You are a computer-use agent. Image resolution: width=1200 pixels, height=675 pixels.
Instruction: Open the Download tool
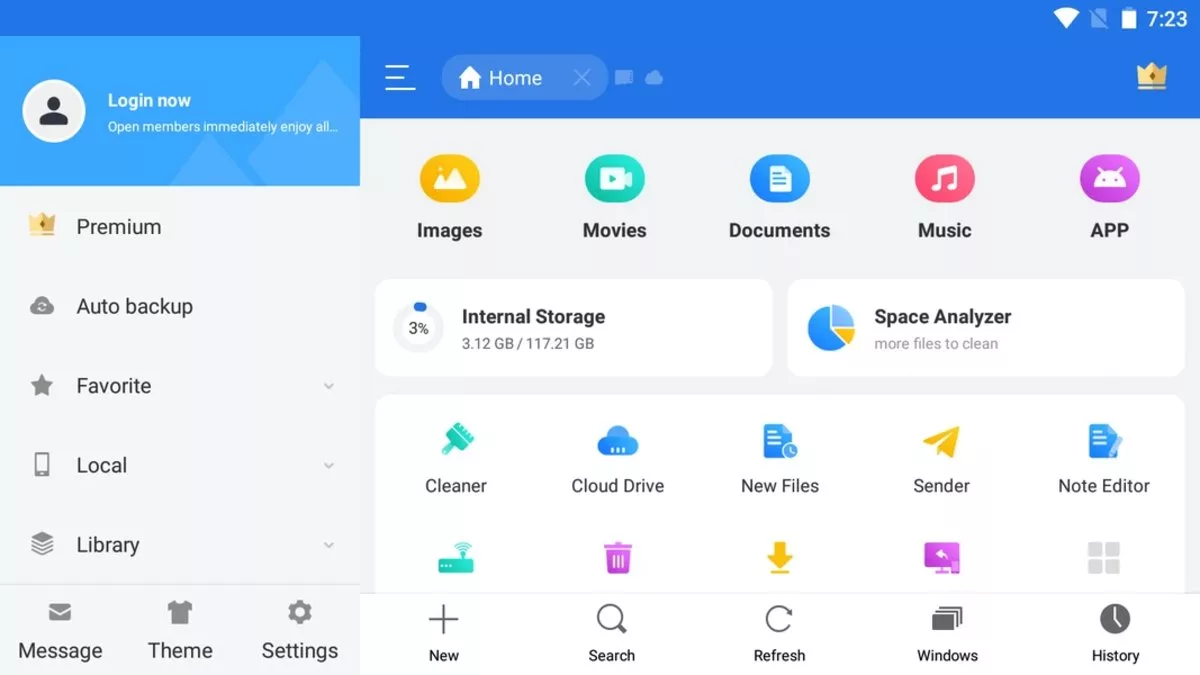pos(779,558)
